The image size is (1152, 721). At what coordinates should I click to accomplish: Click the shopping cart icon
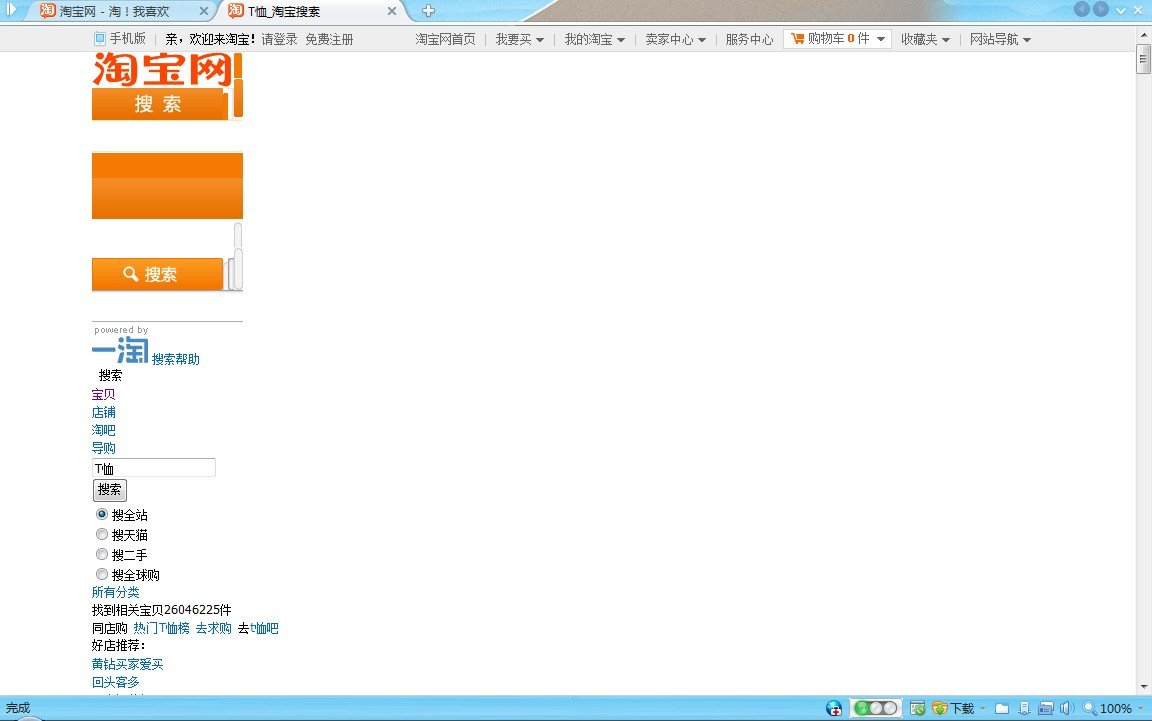[x=797, y=39]
